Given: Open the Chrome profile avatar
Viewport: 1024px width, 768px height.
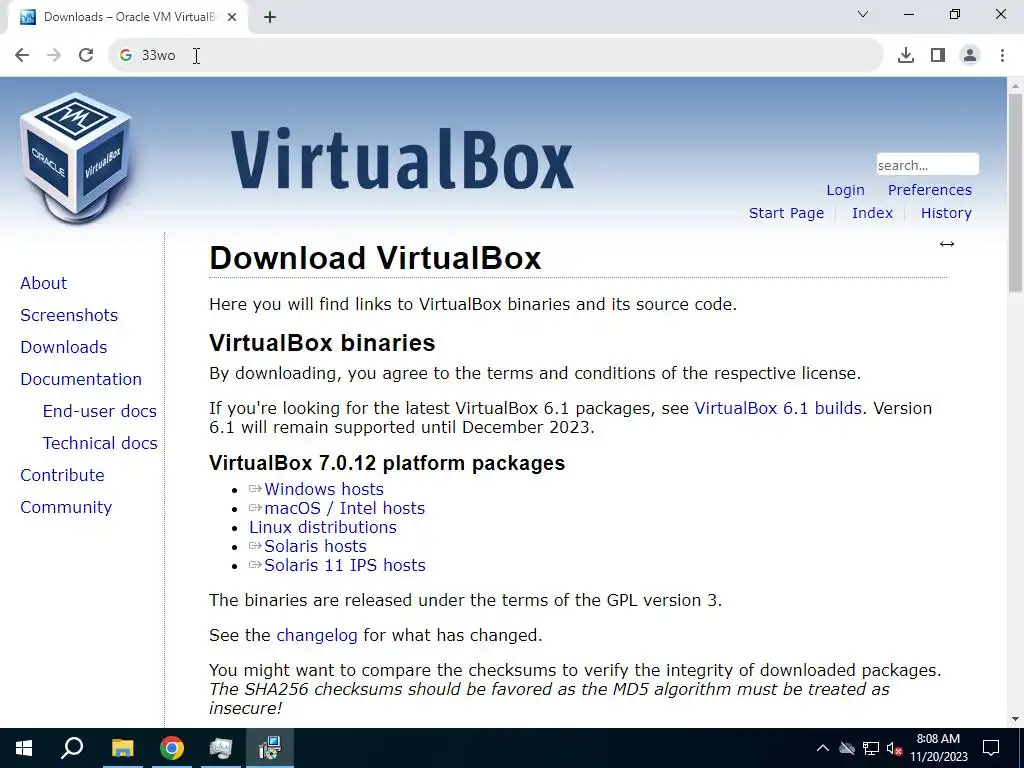Looking at the screenshot, I should (x=970, y=55).
